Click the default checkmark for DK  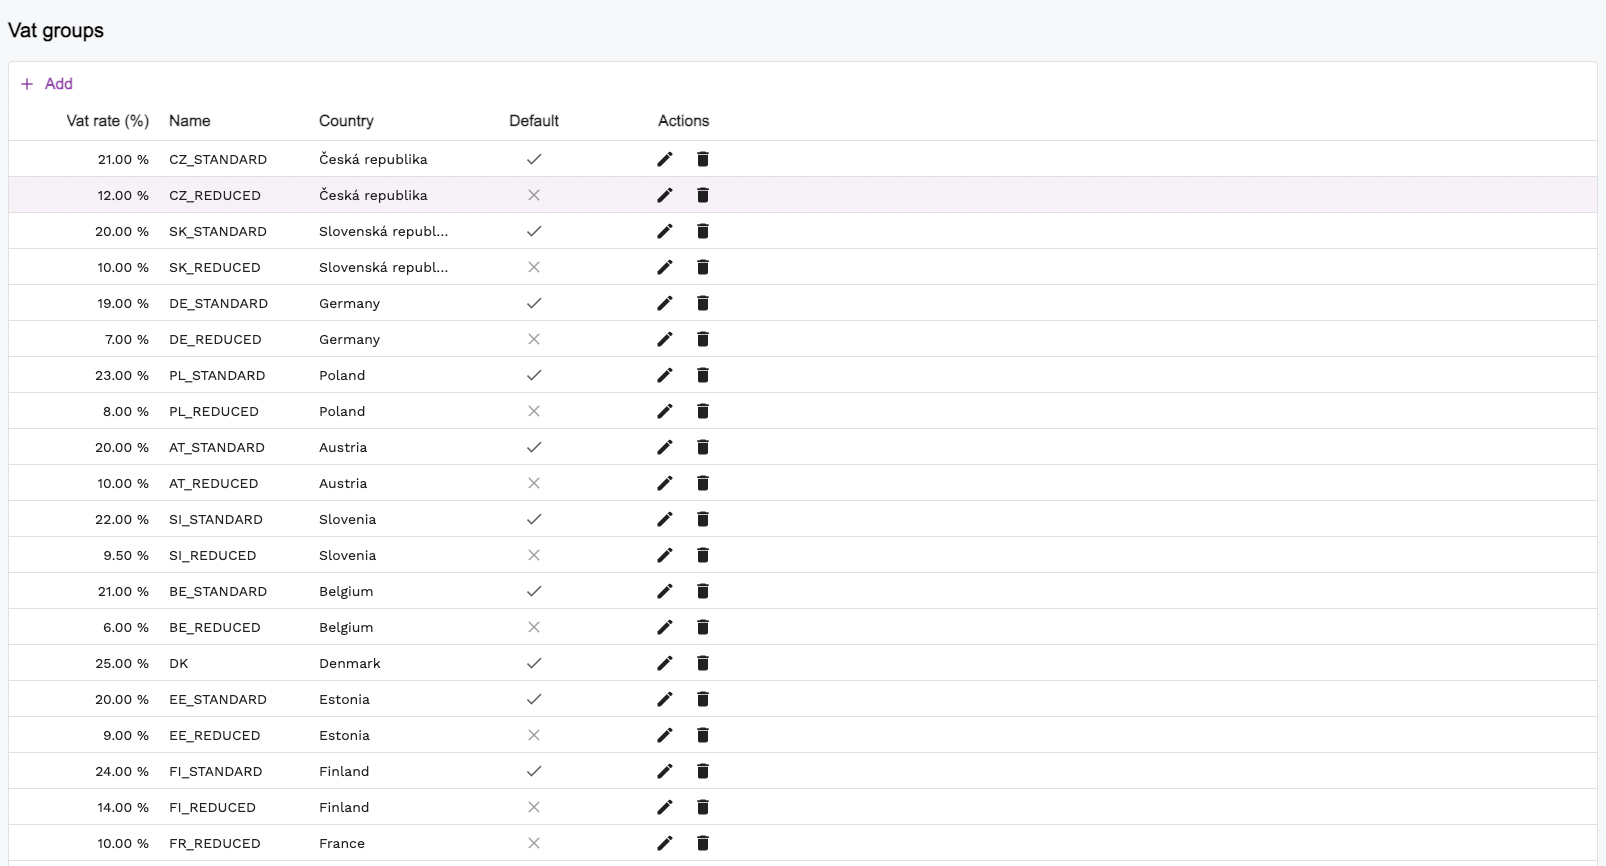[534, 663]
